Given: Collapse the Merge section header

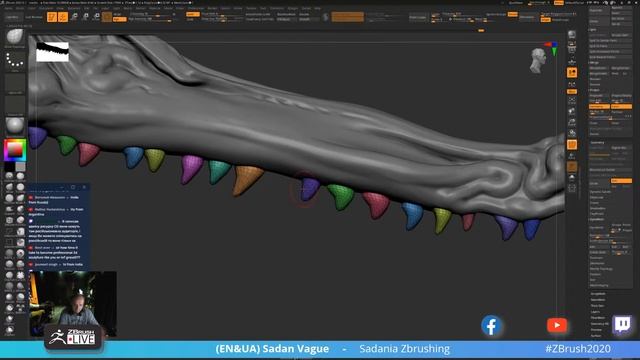Looking at the screenshot, I should (x=594, y=62).
